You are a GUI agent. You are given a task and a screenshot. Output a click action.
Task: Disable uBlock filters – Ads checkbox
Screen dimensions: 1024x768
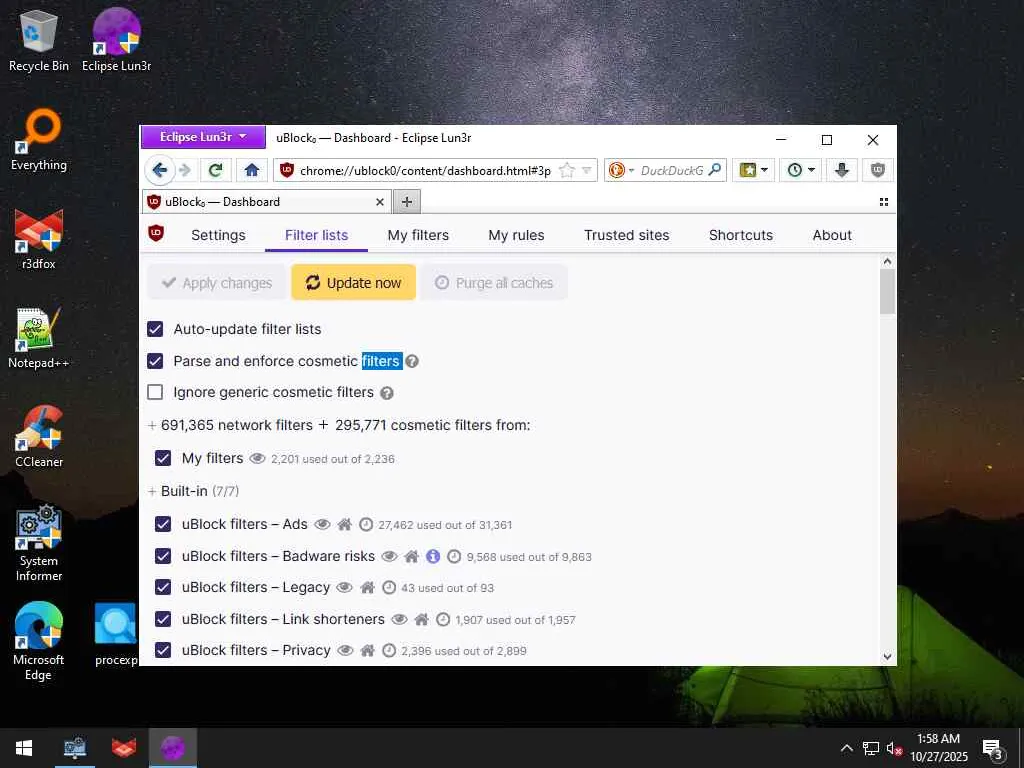(163, 524)
